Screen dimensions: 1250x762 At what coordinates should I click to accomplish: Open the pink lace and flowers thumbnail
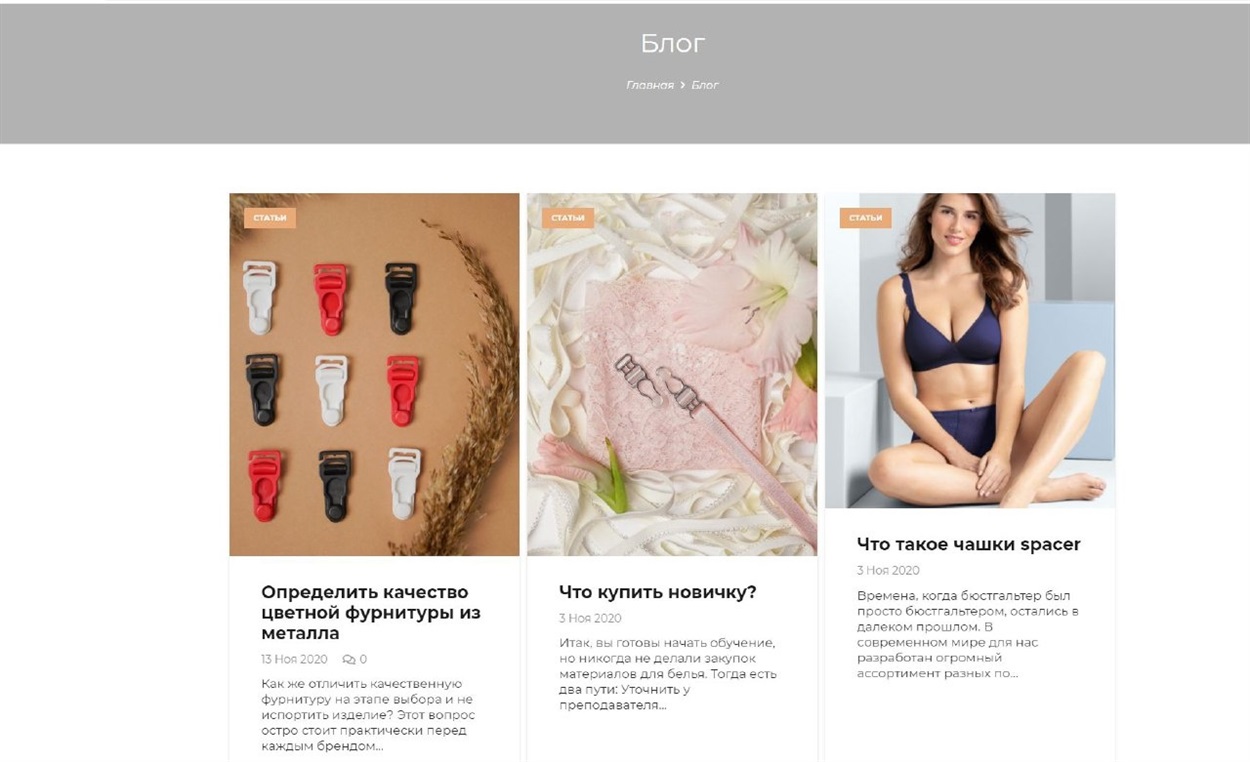pos(672,374)
